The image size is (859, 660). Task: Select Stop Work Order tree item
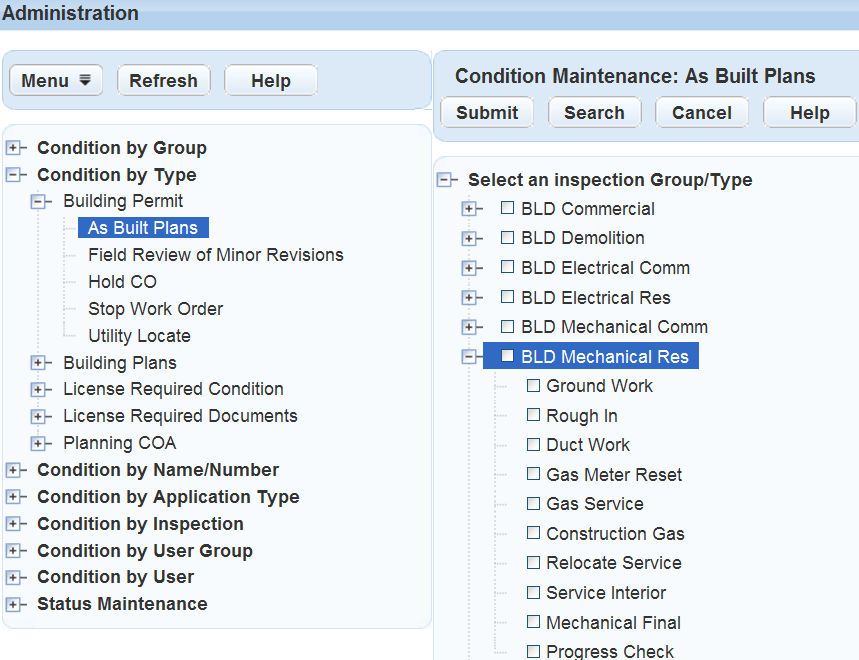pos(155,309)
